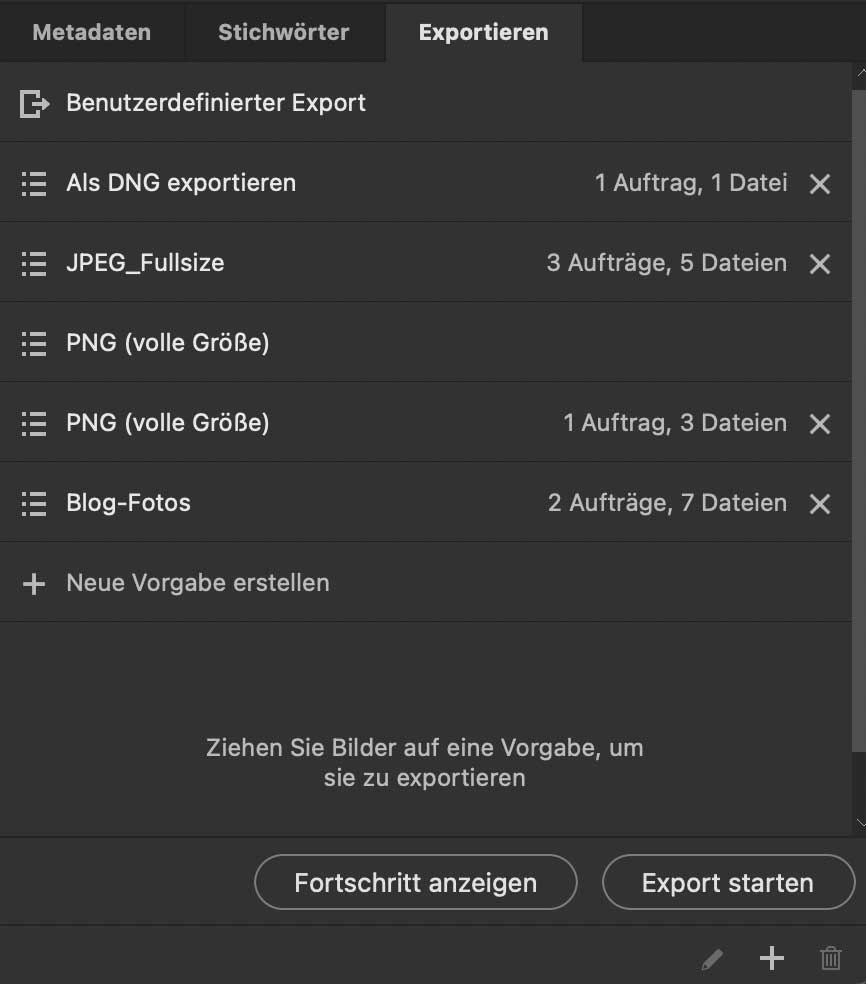The image size is (866, 984).
Task: Click list icon beside Blog-Fotos preset
Action: pyautogui.click(x=34, y=503)
